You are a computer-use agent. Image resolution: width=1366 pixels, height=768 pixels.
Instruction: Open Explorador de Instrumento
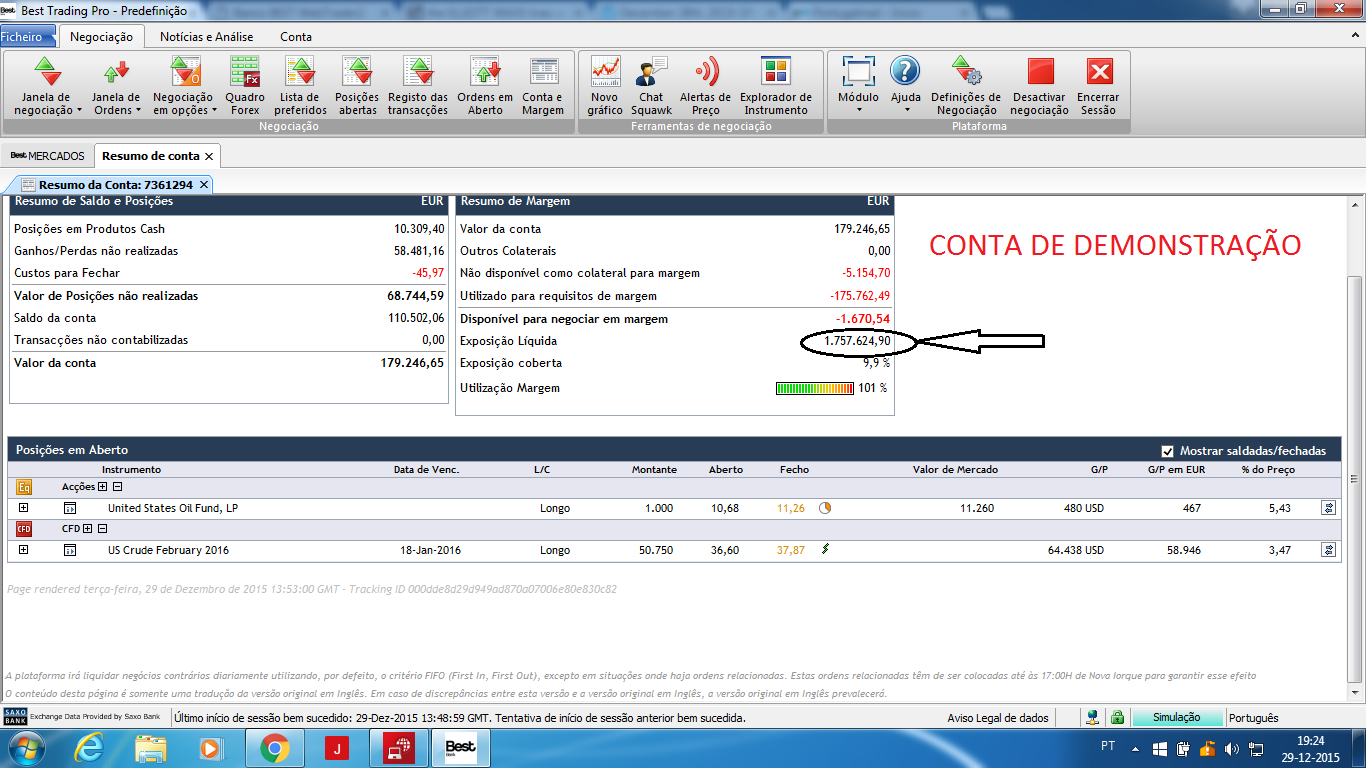(776, 85)
